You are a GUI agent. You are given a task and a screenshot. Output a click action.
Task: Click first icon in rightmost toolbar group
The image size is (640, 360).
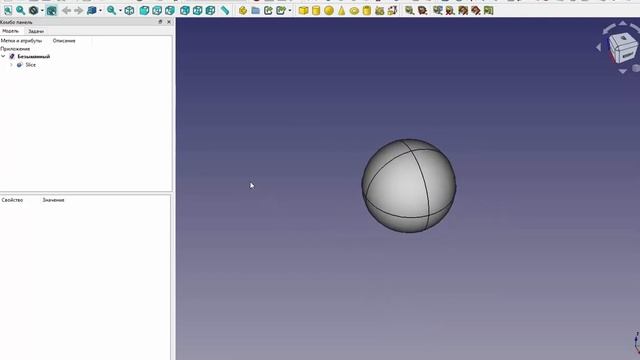[x=409, y=11]
